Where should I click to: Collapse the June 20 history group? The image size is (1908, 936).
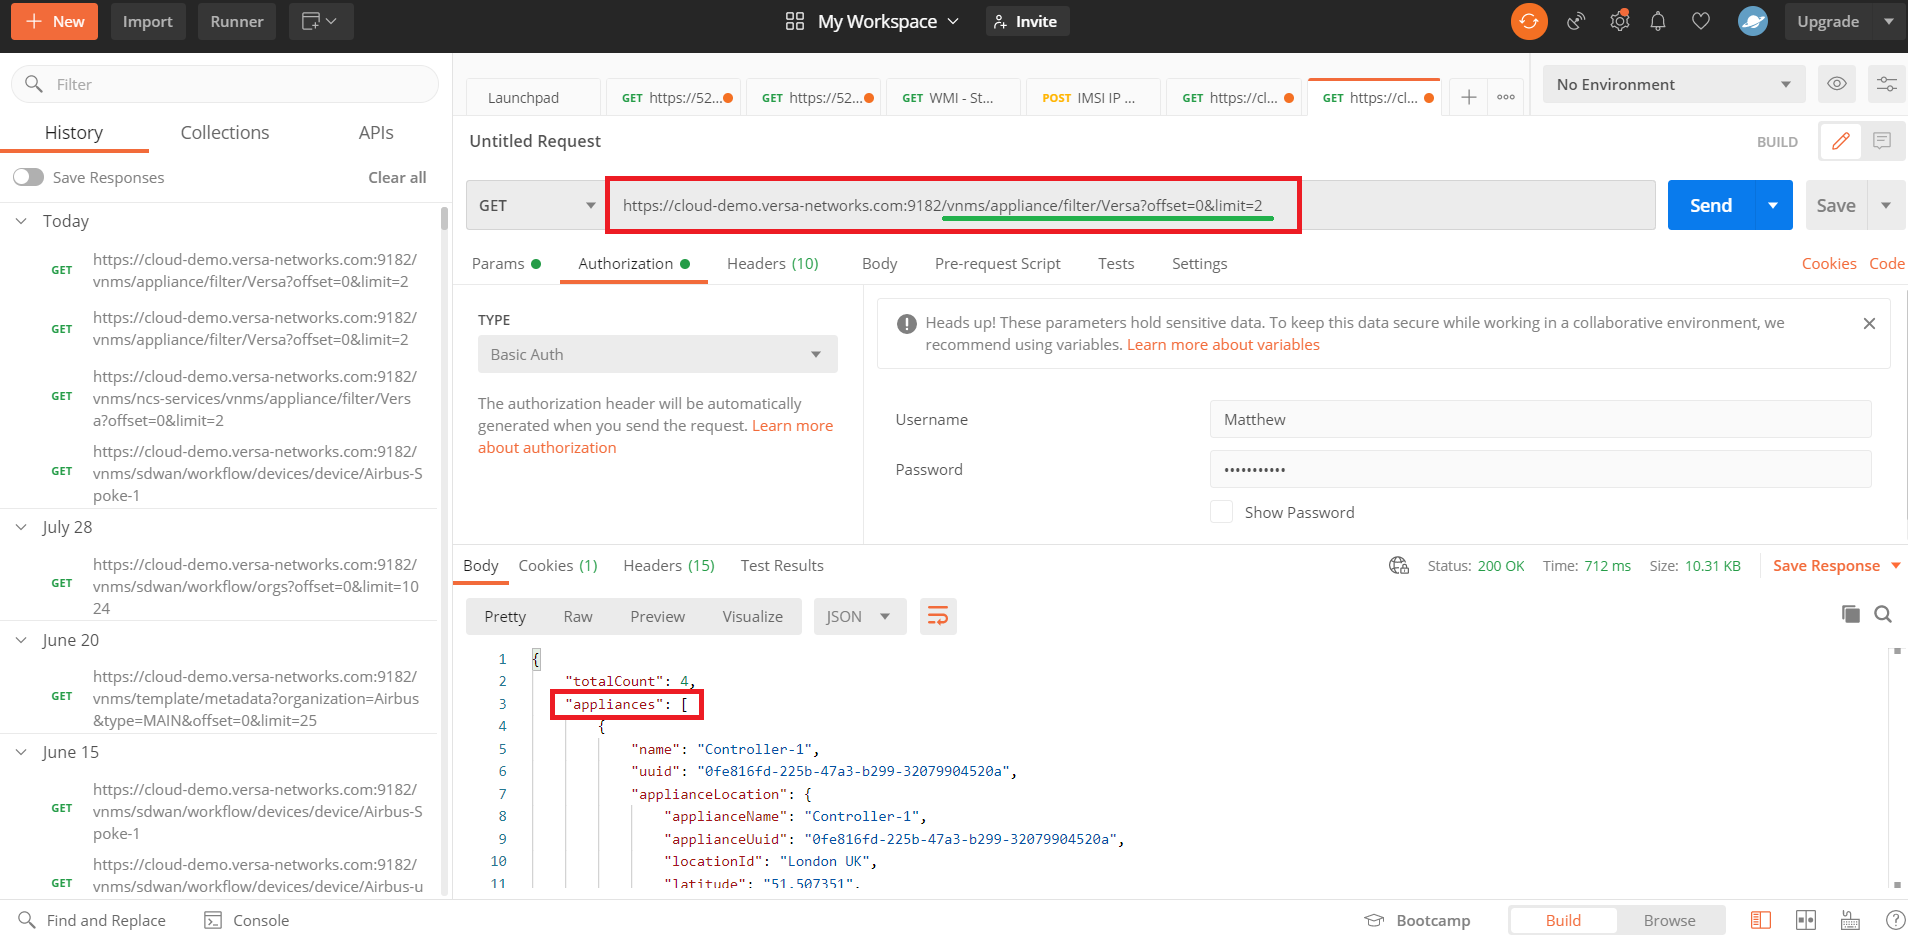coord(21,640)
